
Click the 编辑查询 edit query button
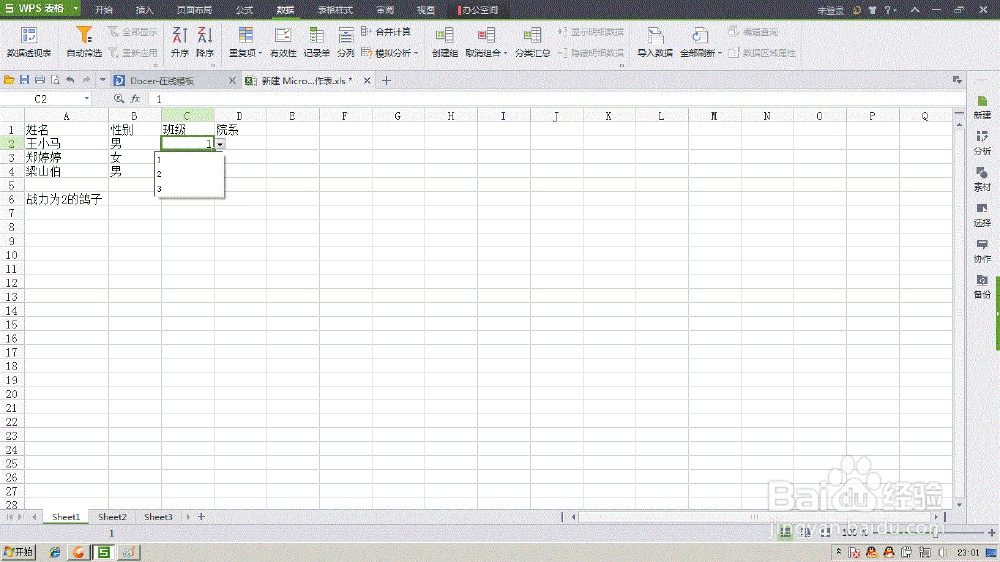[x=753, y=32]
